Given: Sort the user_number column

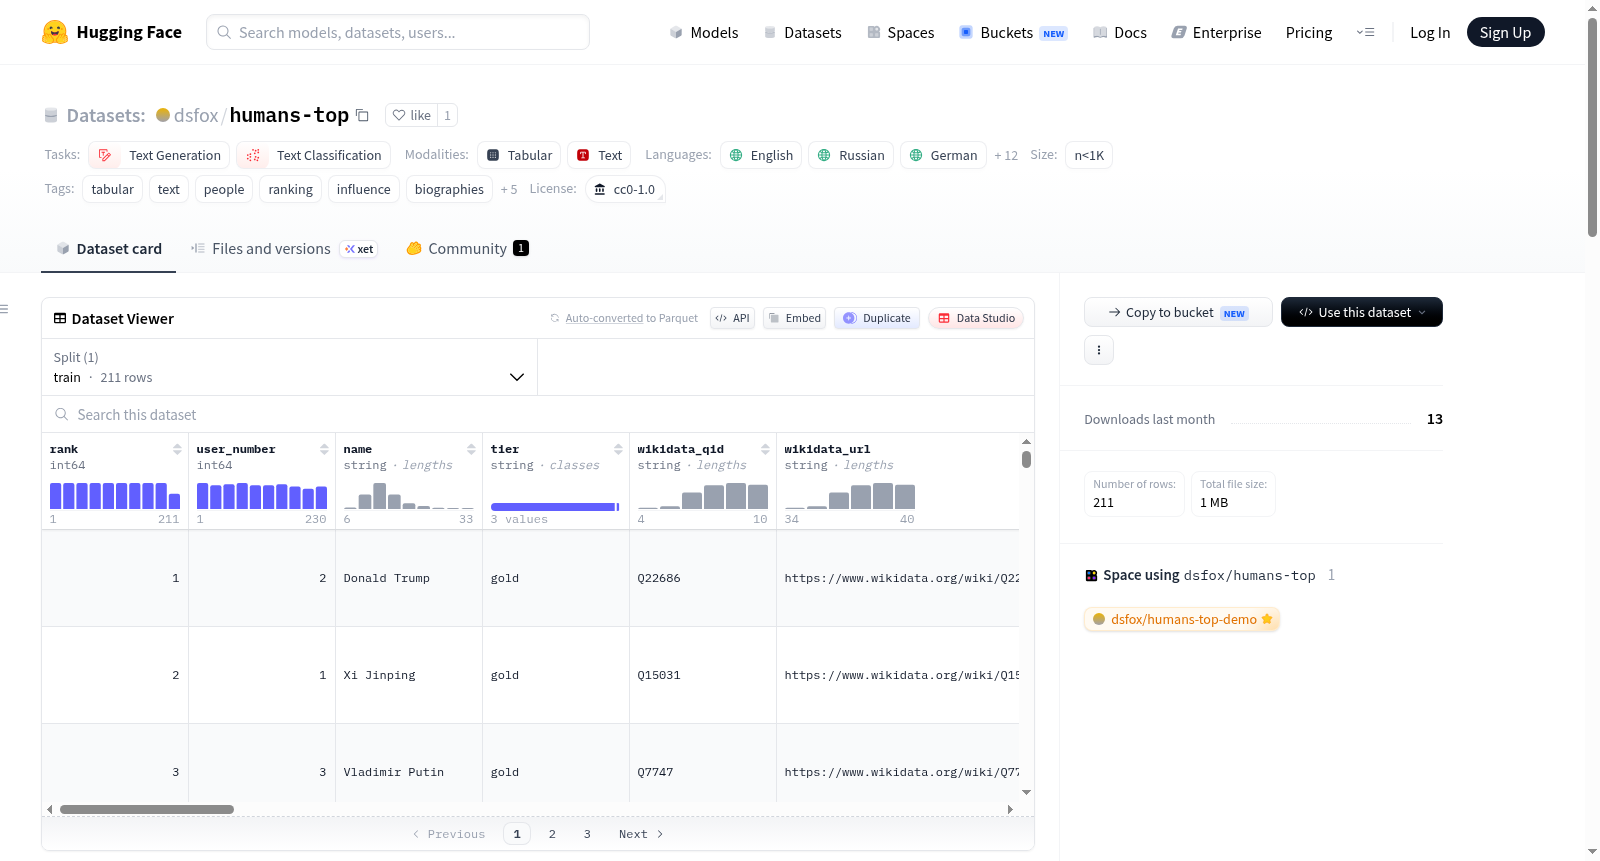Looking at the screenshot, I should click(x=324, y=449).
